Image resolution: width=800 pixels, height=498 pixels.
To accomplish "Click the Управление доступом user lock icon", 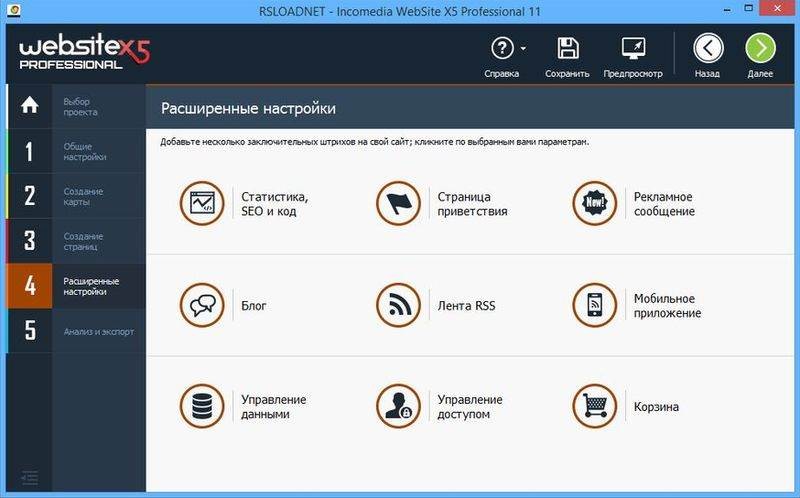I will (x=398, y=406).
